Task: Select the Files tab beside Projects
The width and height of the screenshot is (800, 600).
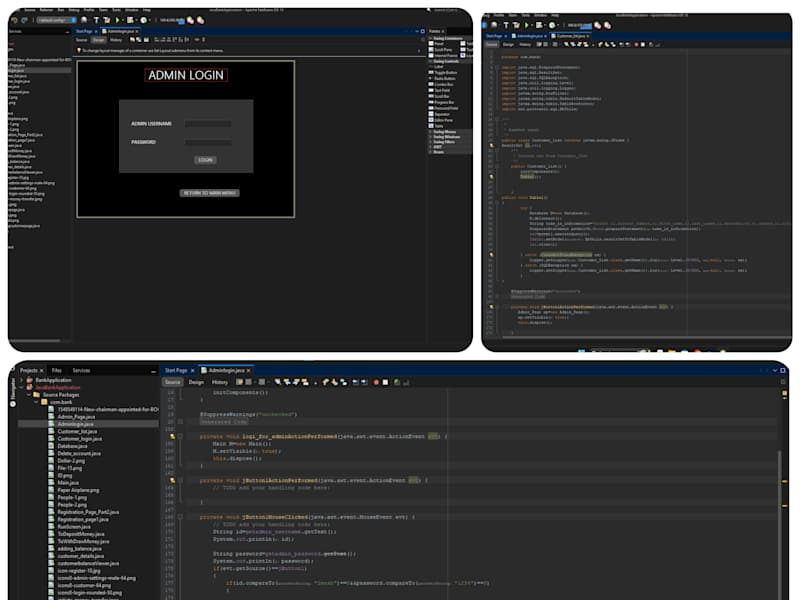Action: (57, 370)
